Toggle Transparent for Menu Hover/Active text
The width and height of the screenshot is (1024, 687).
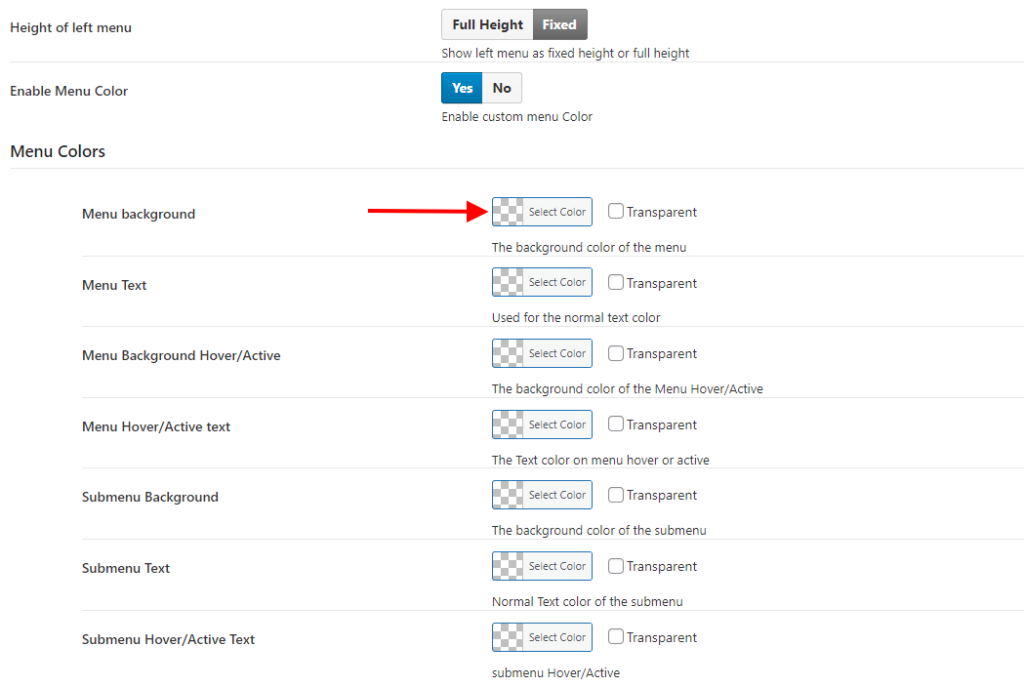[616, 424]
